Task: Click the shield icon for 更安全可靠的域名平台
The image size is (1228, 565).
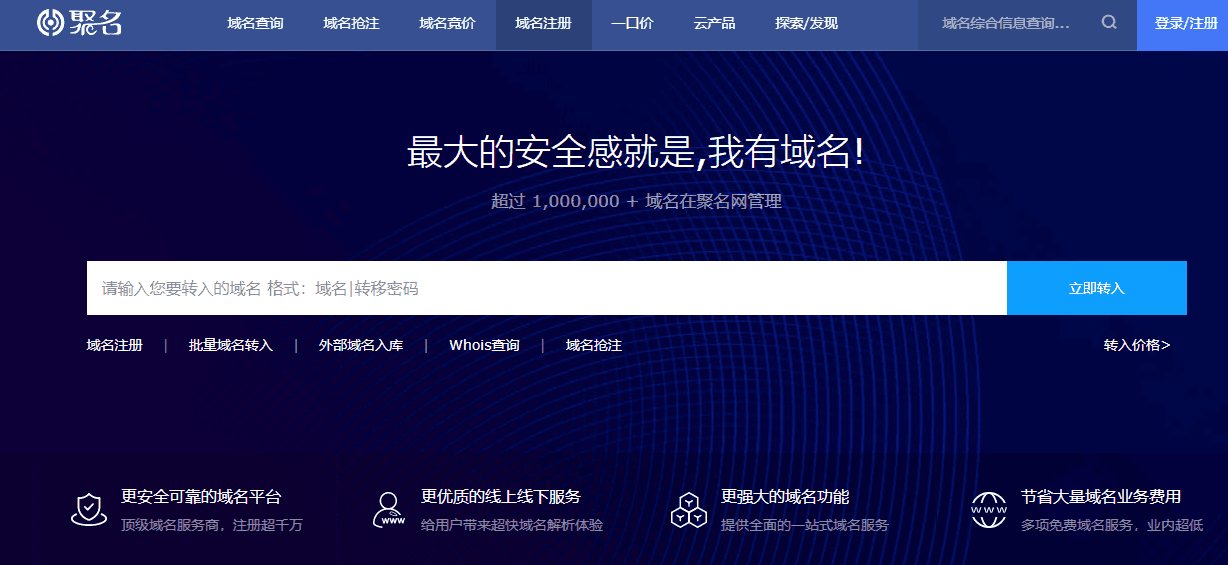Action: tap(89, 509)
